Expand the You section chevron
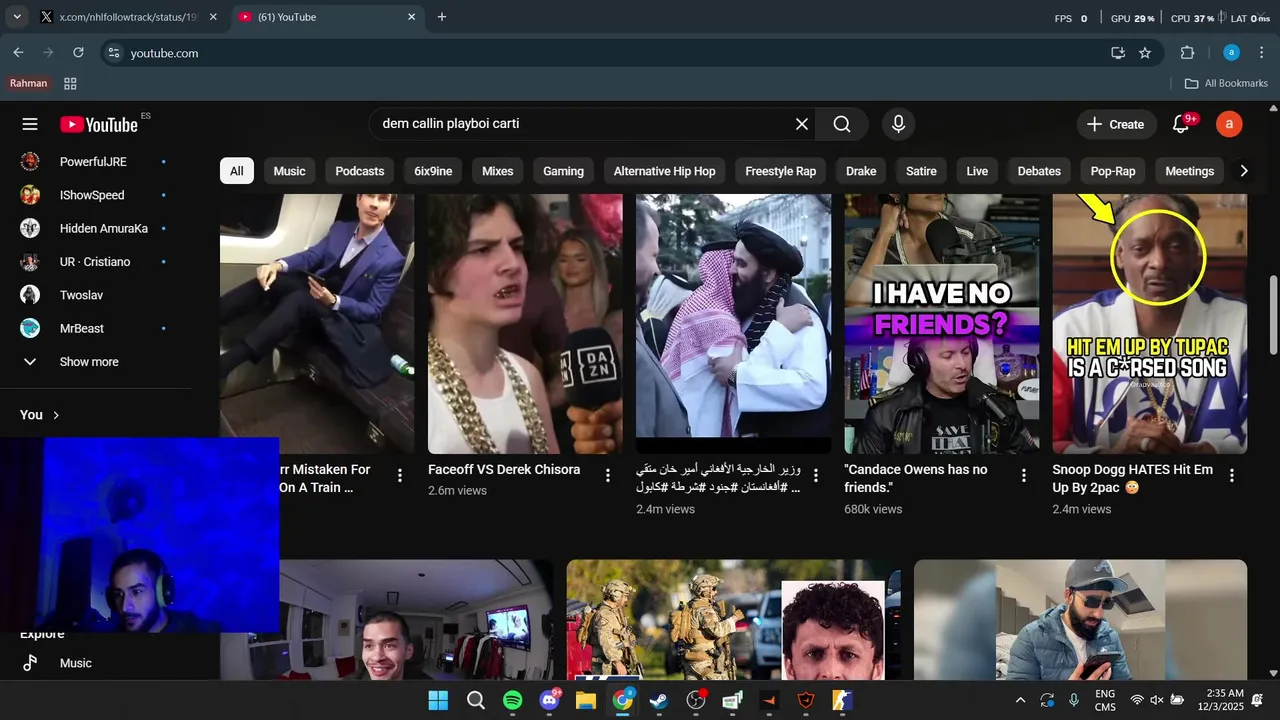 pyautogui.click(x=56, y=415)
